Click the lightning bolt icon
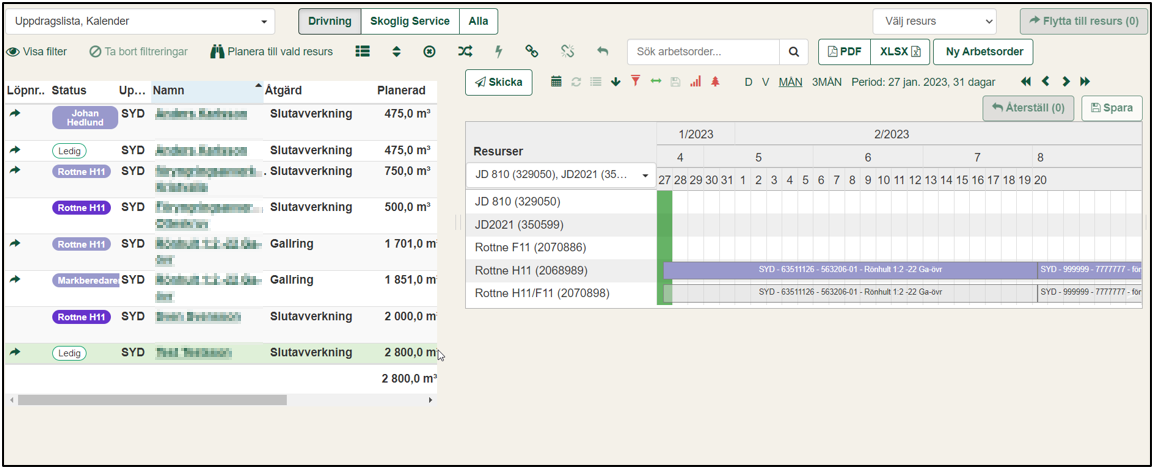Viewport: 1156px width, 470px height. pos(499,51)
